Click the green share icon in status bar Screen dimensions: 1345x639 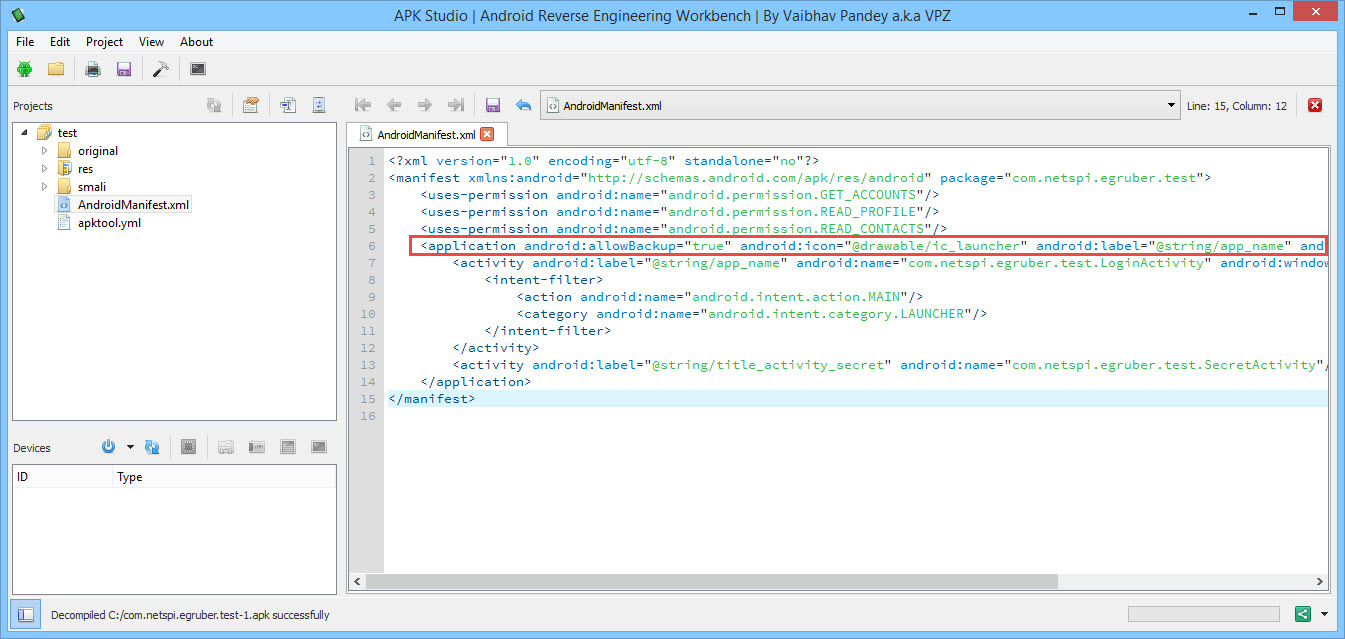[x=1303, y=614]
